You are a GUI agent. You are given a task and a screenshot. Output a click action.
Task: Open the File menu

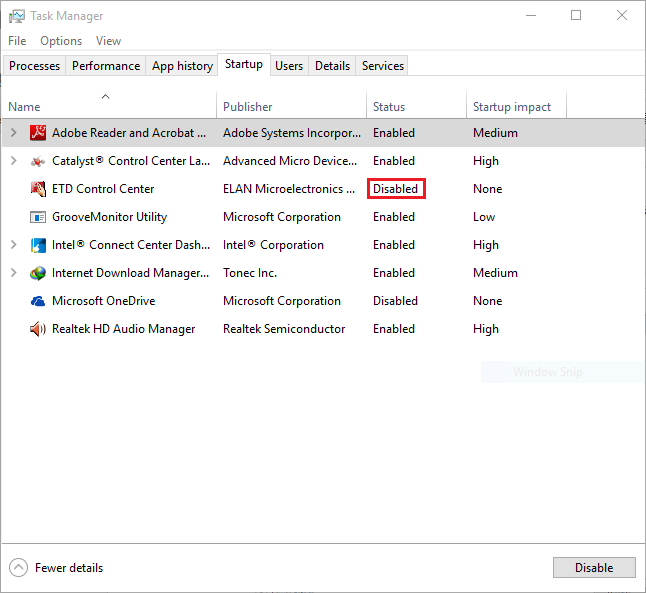[17, 41]
